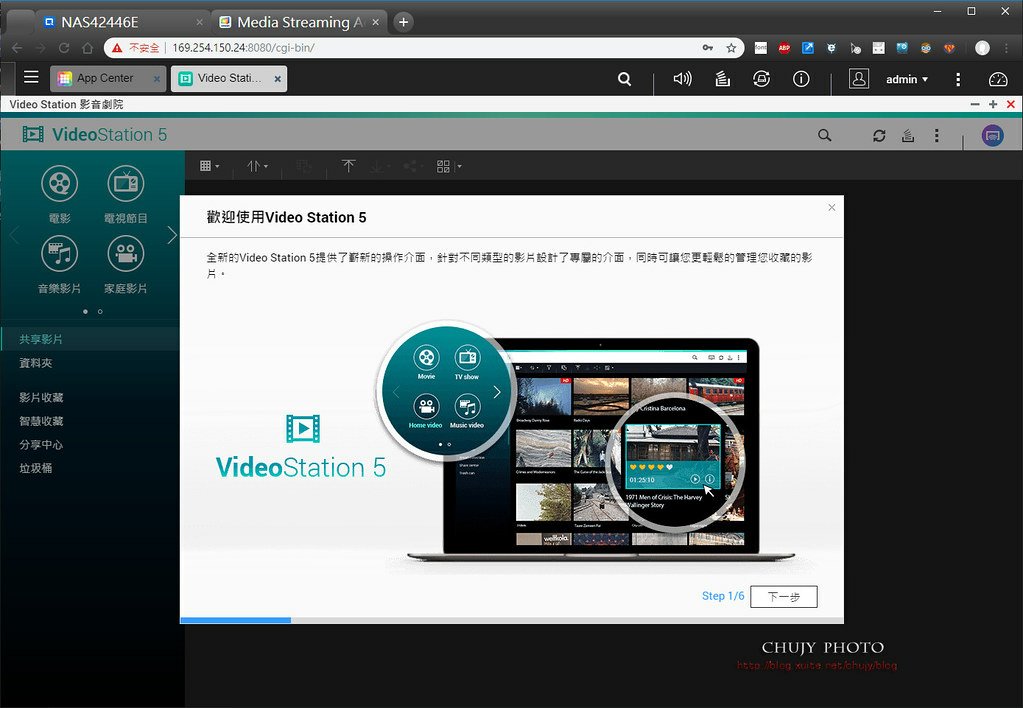
Task: Click the upload videos toolbar icon
Action: coord(348,166)
